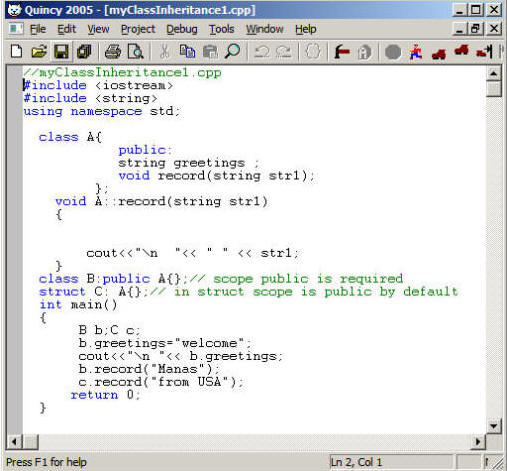The width and height of the screenshot is (507, 471).
Task: Click the Save All toolbar icon
Action: tap(84, 52)
